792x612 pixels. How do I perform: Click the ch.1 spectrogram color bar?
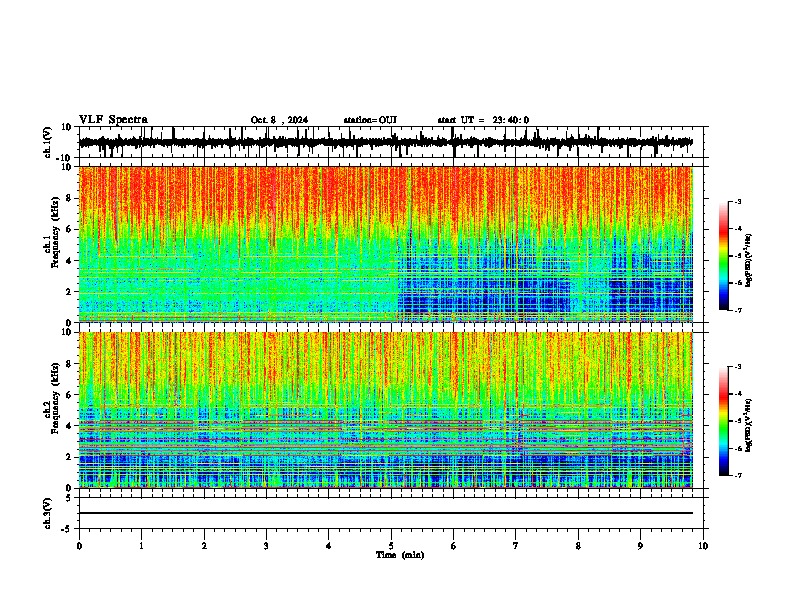click(723, 256)
